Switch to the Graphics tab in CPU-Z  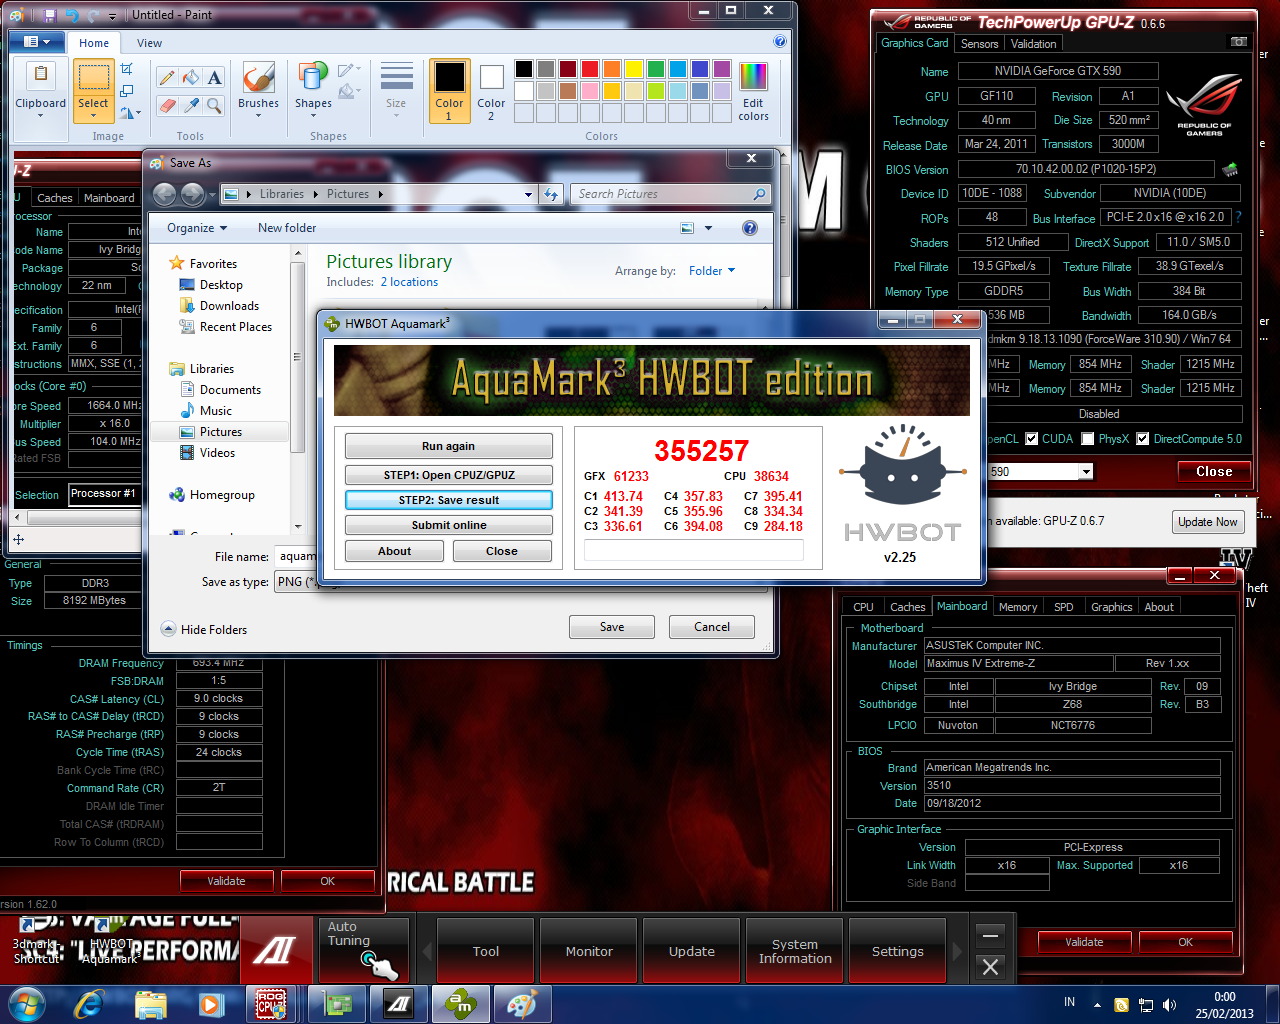click(x=1111, y=607)
